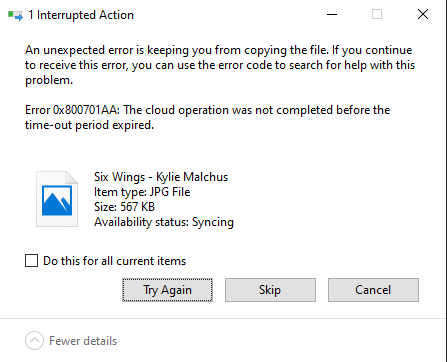
Task: Click the 'Fewer details' label
Action: pos(83,341)
